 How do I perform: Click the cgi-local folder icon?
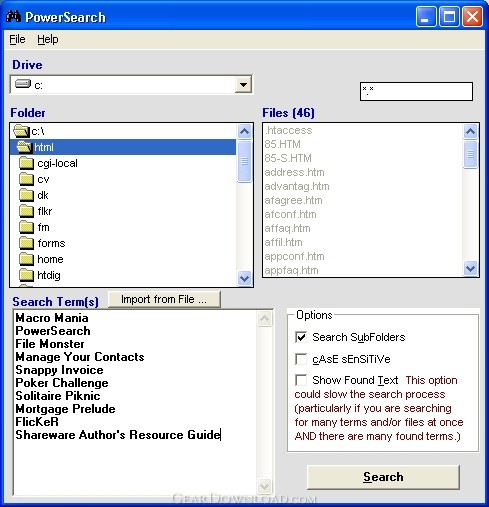[x=26, y=163]
